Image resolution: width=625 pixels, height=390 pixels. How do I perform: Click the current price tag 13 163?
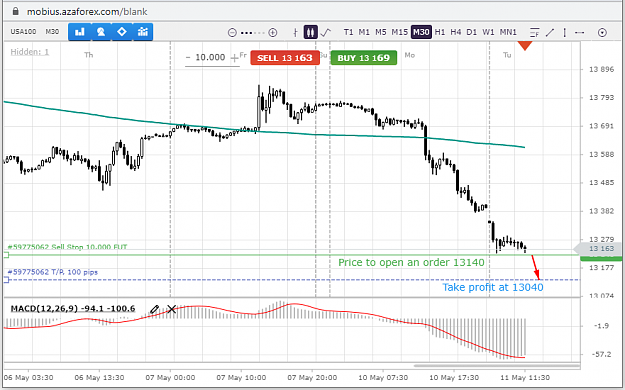click(x=597, y=249)
